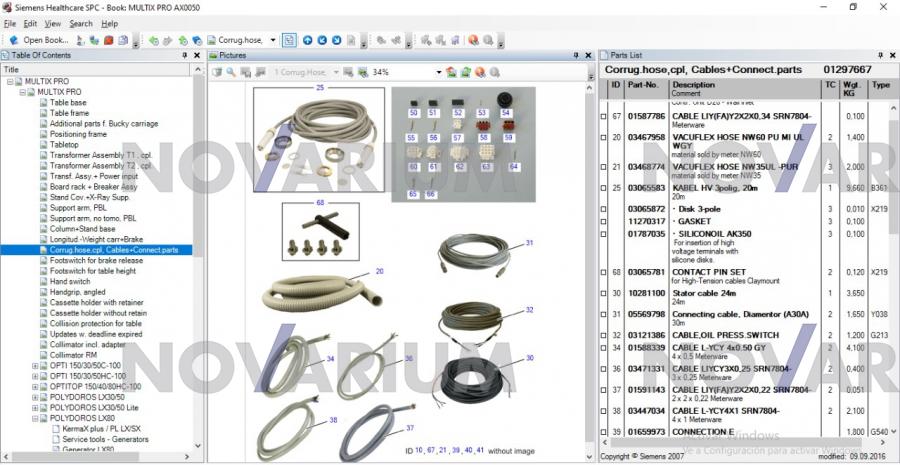Image resolution: width=900 pixels, height=465 pixels.
Task: Click callout number 20 on corrugated hose
Action: point(379,271)
